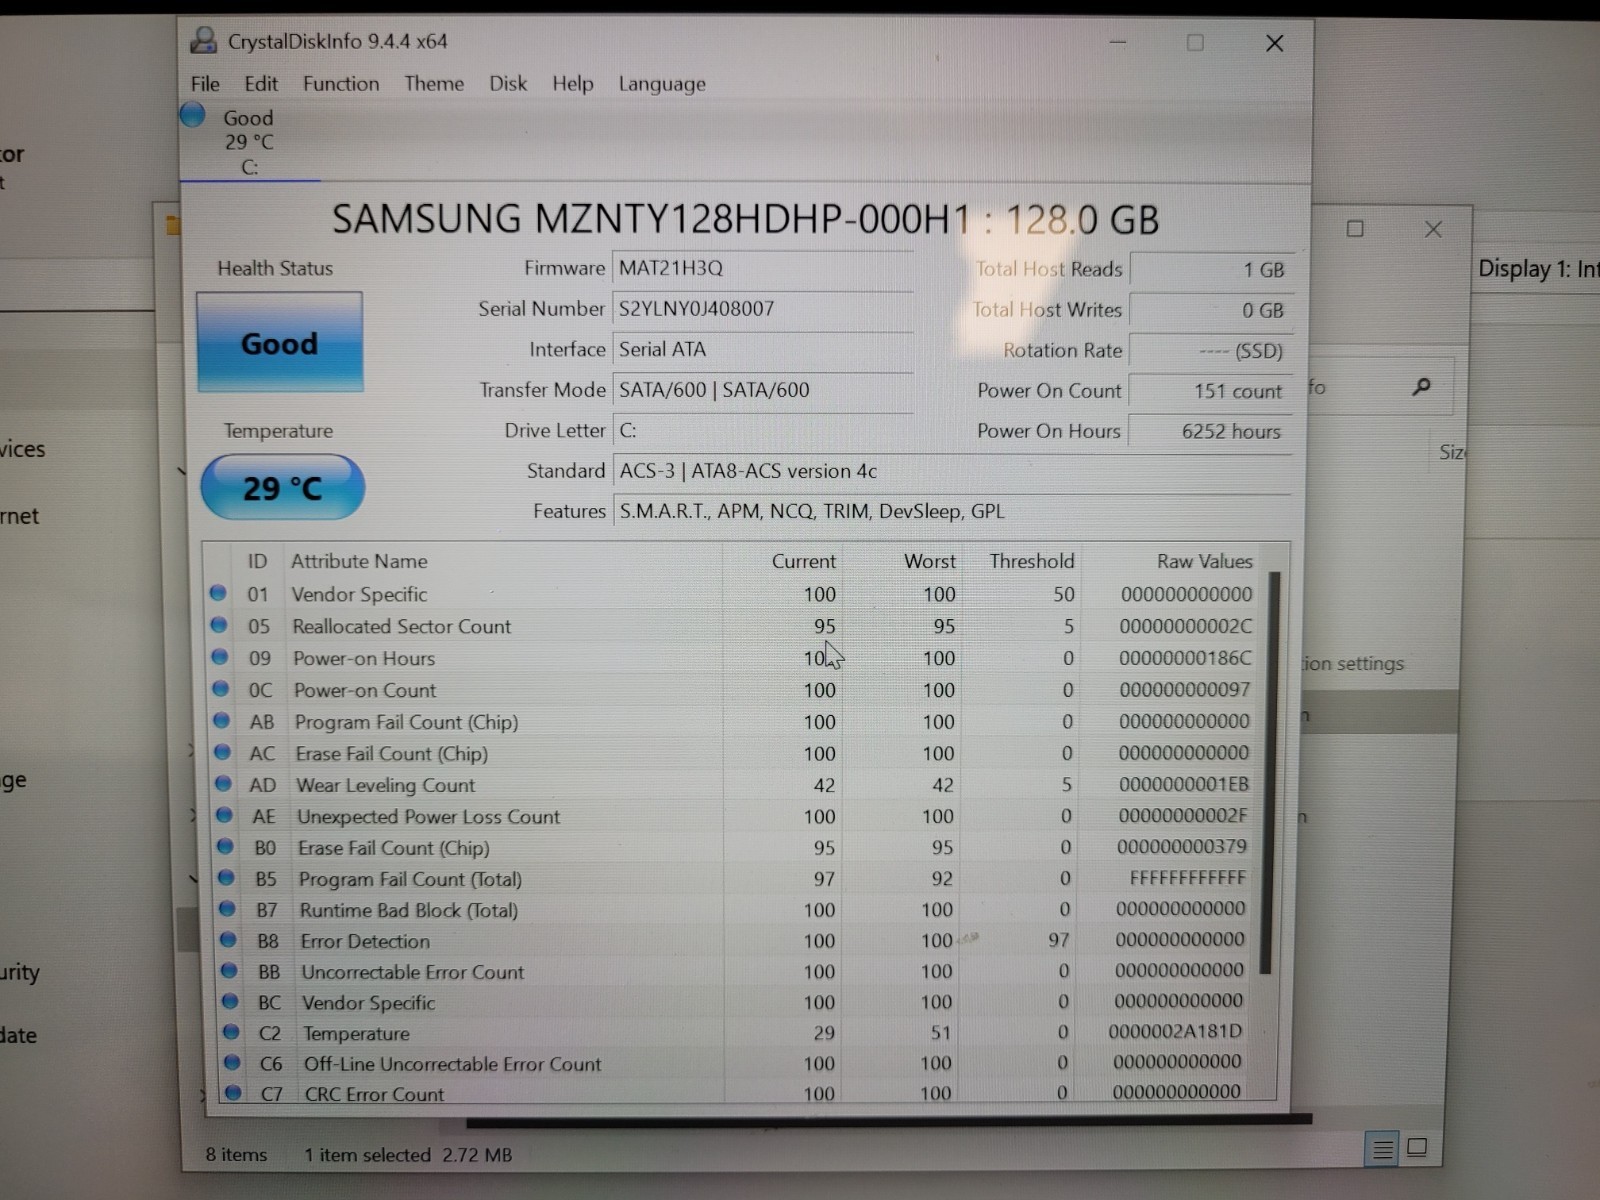Viewport: 1600px width, 1200px height.
Task: Click the status dot beside 01 Vendor Specific
Action: pyautogui.click(x=218, y=593)
